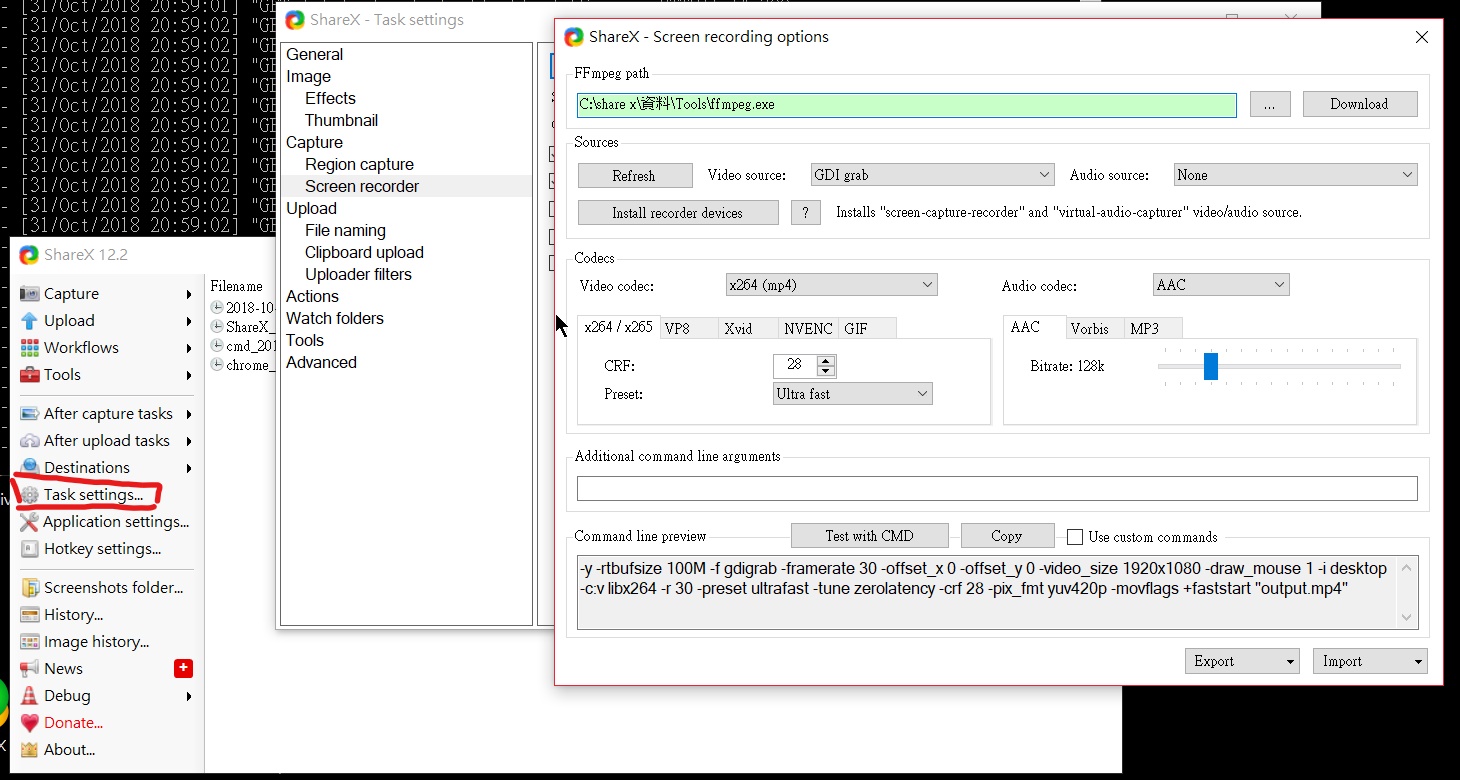Click the command line preview scrollbar
The height and width of the screenshot is (780, 1460).
(1406, 593)
